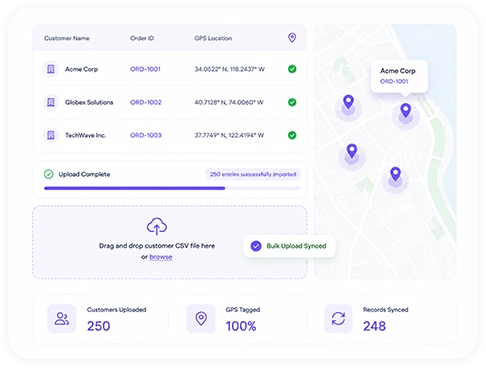Screen dimensions: 486x368
Task: Click the green checkmark in Acme Corp row
Action: [x=292, y=69]
